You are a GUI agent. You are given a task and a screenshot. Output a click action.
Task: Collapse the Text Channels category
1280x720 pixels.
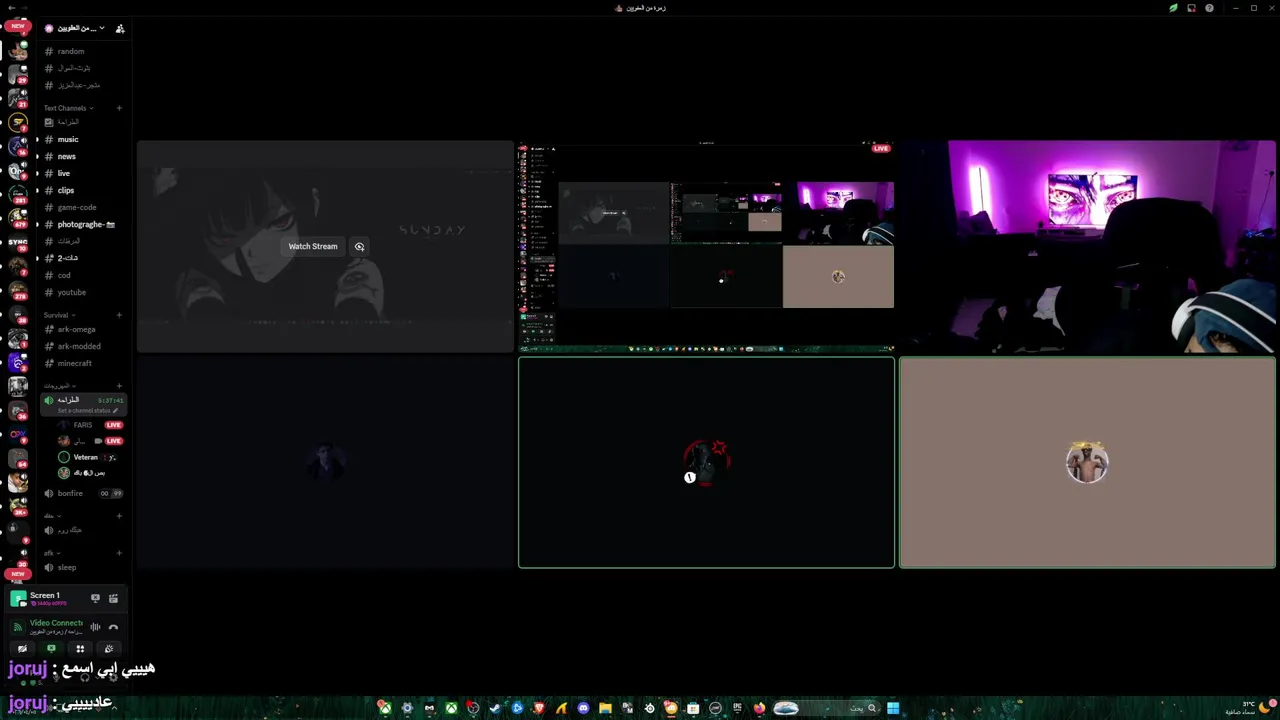coord(68,108)
